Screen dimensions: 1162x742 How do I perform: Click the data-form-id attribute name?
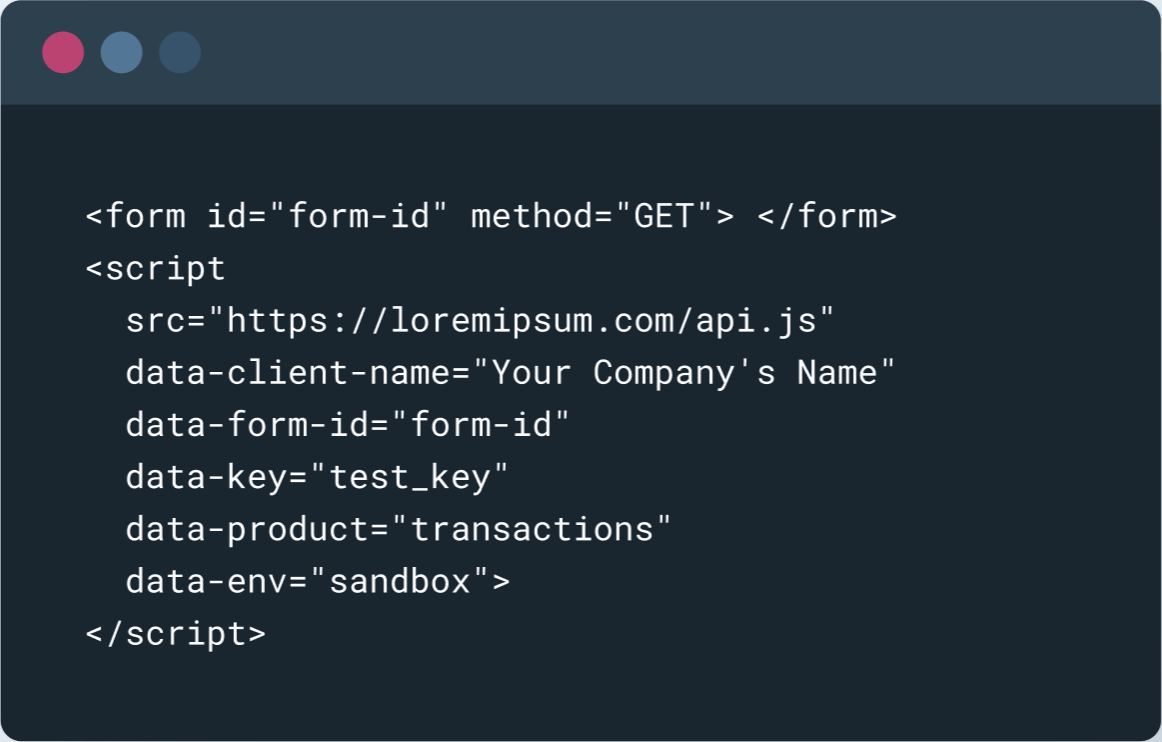pyautogui.click(x=246, y=425)
